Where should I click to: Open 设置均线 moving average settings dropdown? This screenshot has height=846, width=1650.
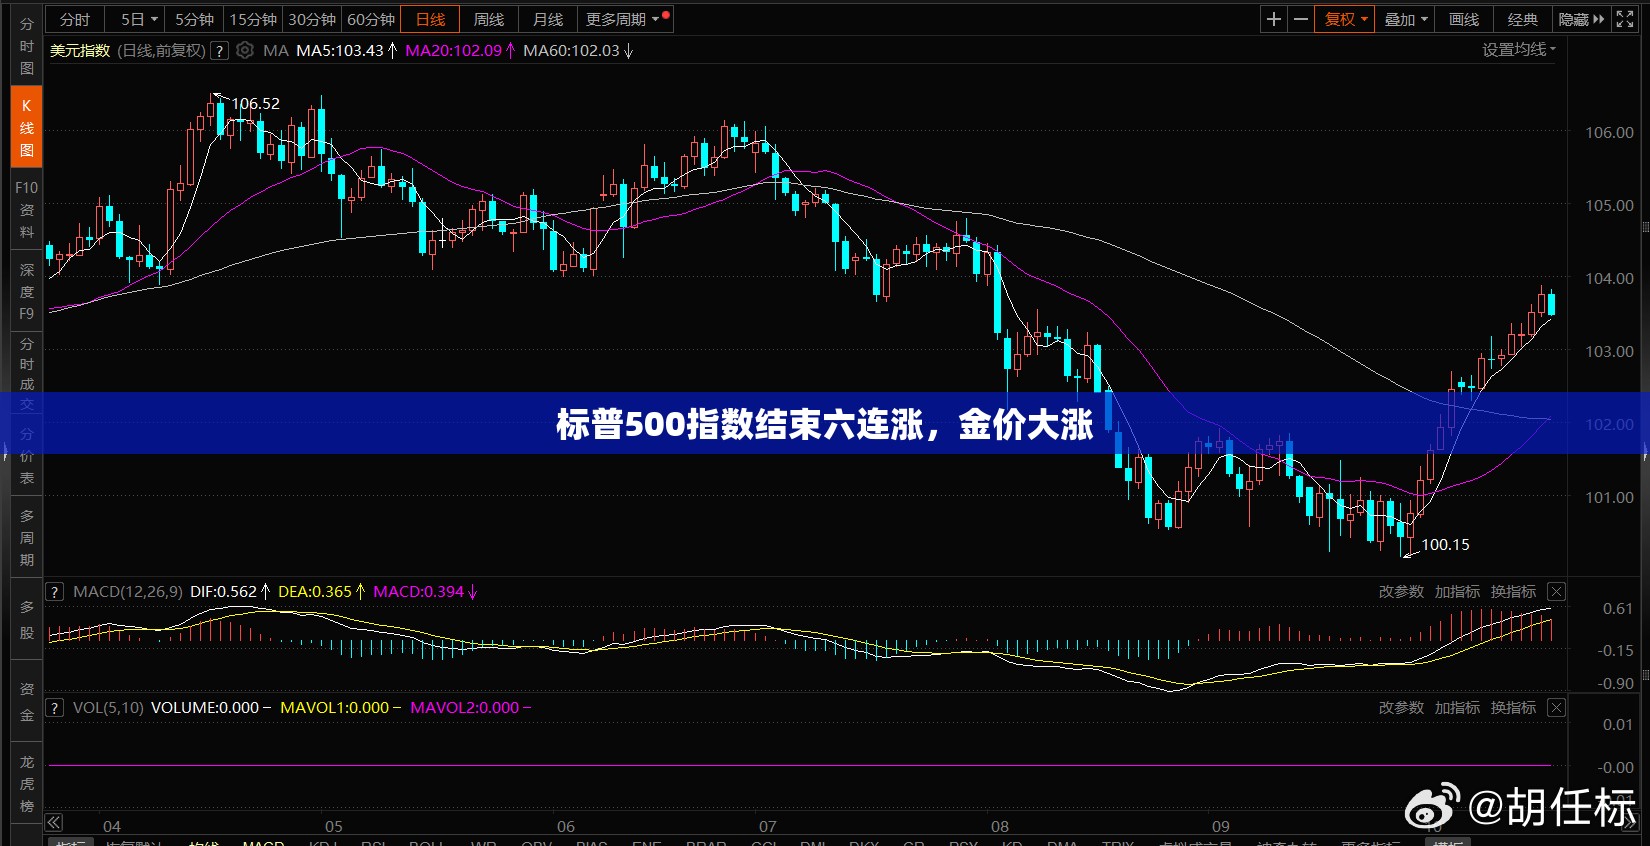point(1519,50)
